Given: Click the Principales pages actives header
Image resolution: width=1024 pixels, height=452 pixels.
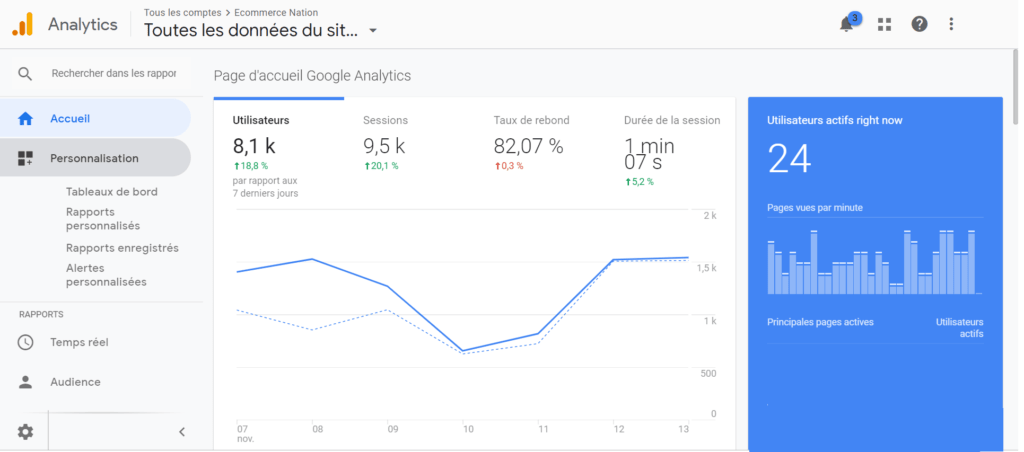Looking at the screenshot, I should 820,322.
